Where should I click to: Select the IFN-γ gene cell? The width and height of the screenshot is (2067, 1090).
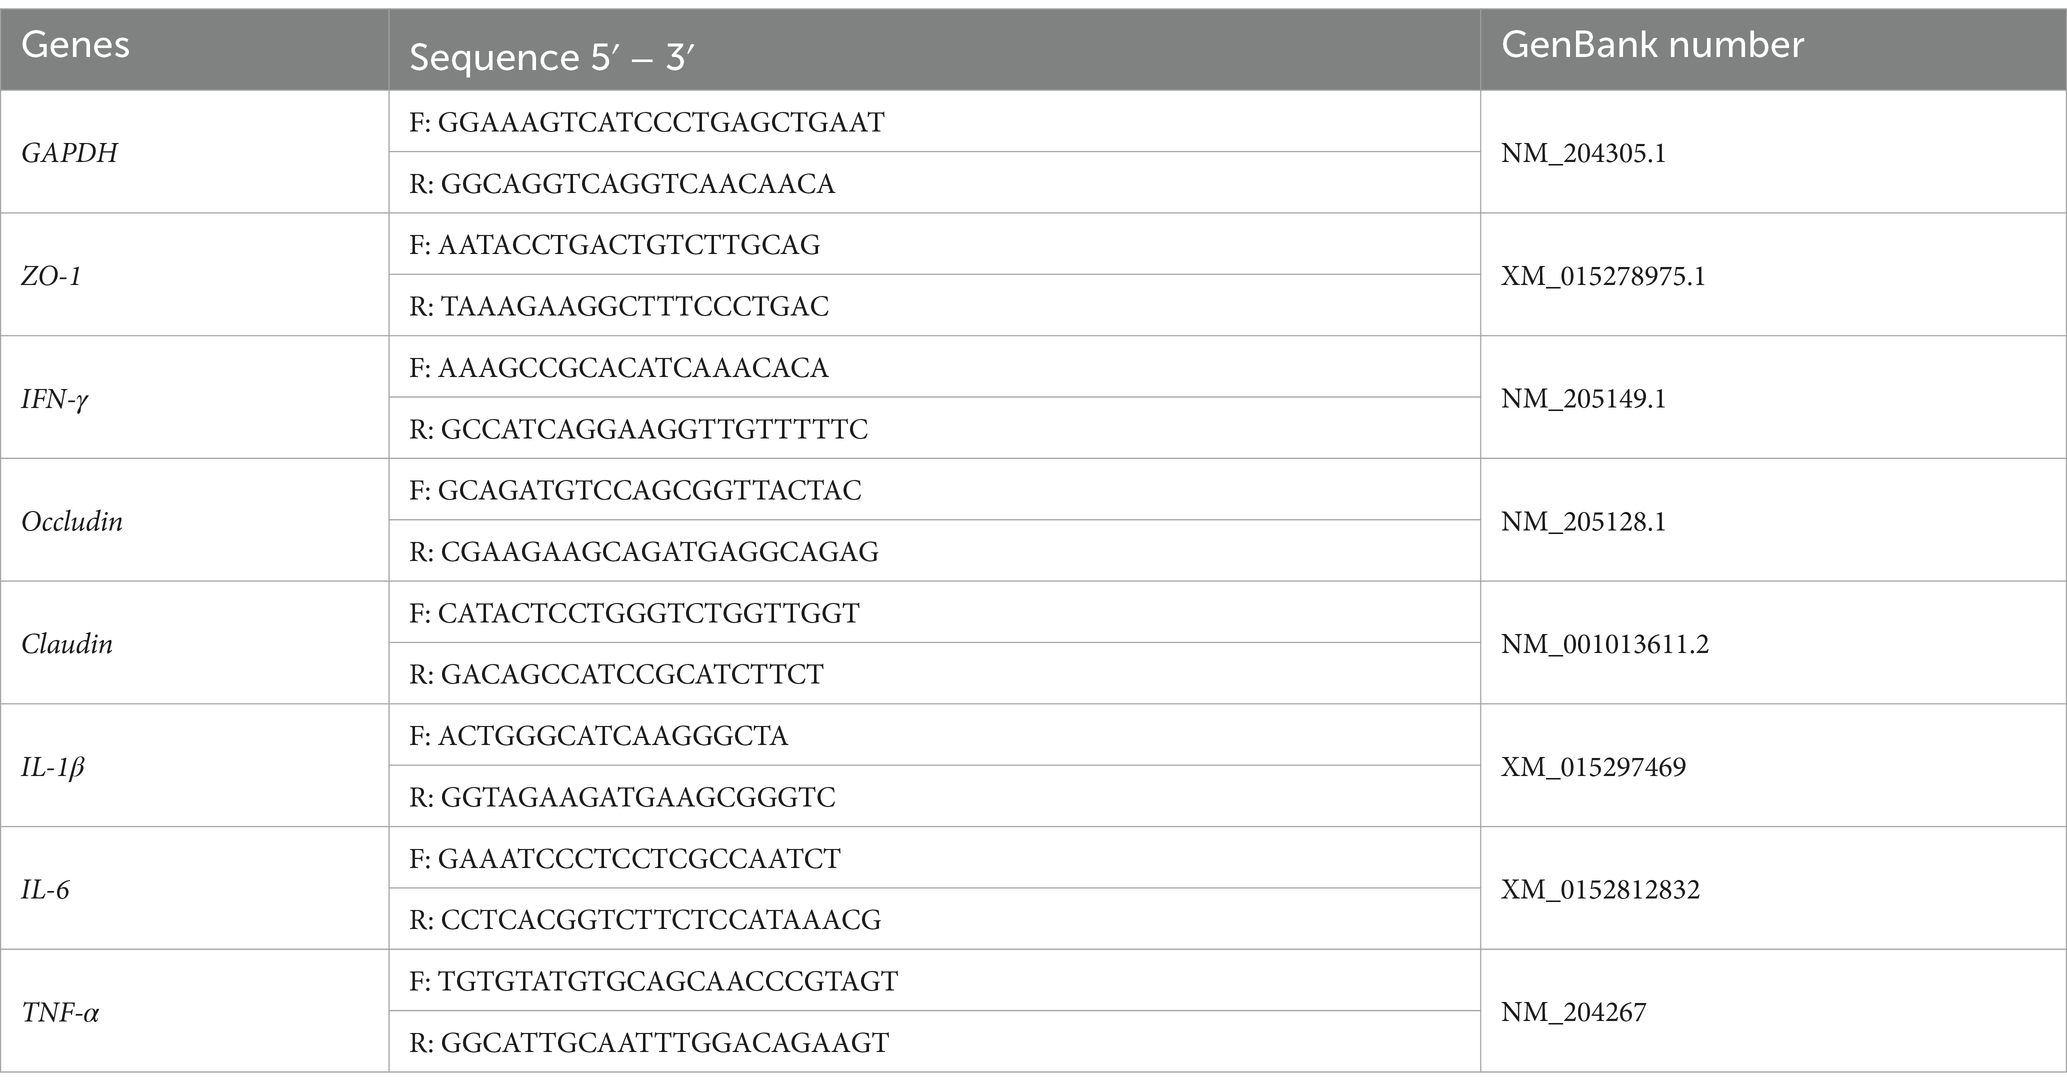[x=194, y=398]
